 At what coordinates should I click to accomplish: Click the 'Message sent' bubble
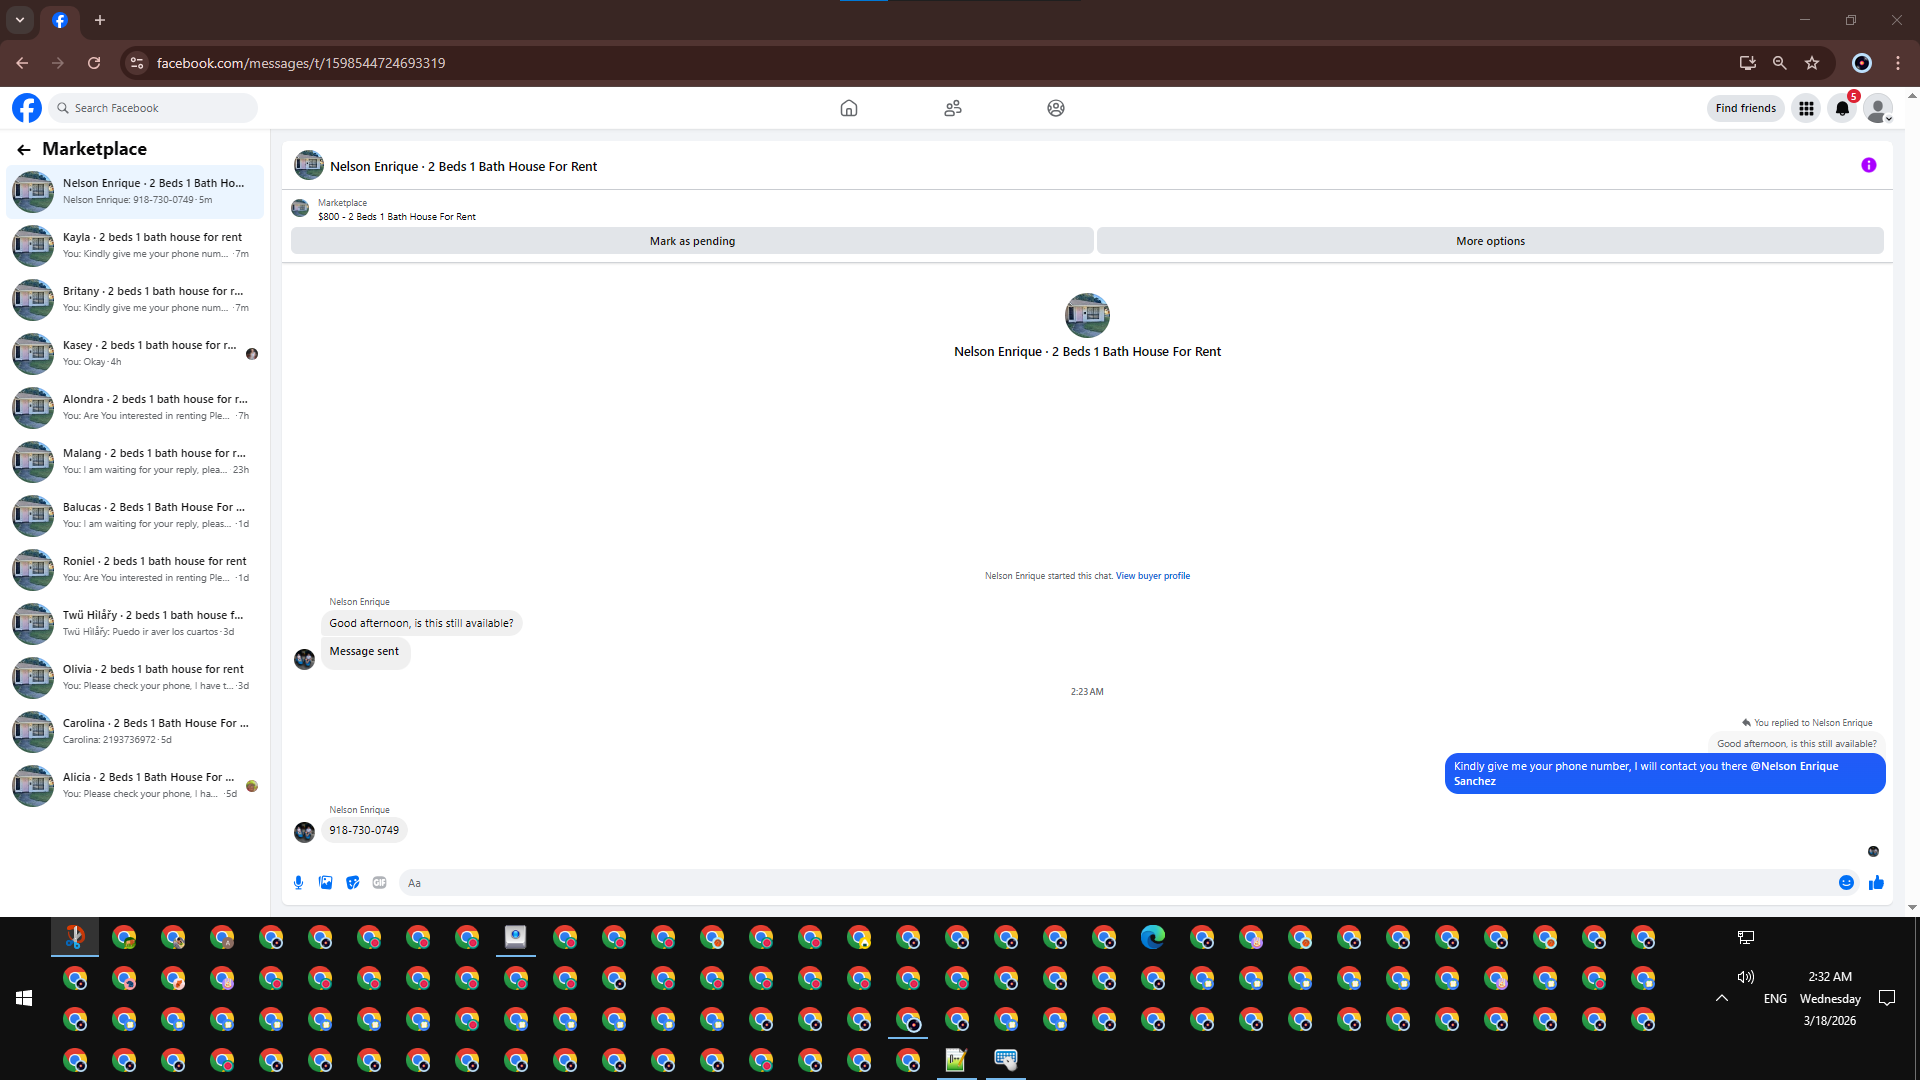[x=364, y=652]
